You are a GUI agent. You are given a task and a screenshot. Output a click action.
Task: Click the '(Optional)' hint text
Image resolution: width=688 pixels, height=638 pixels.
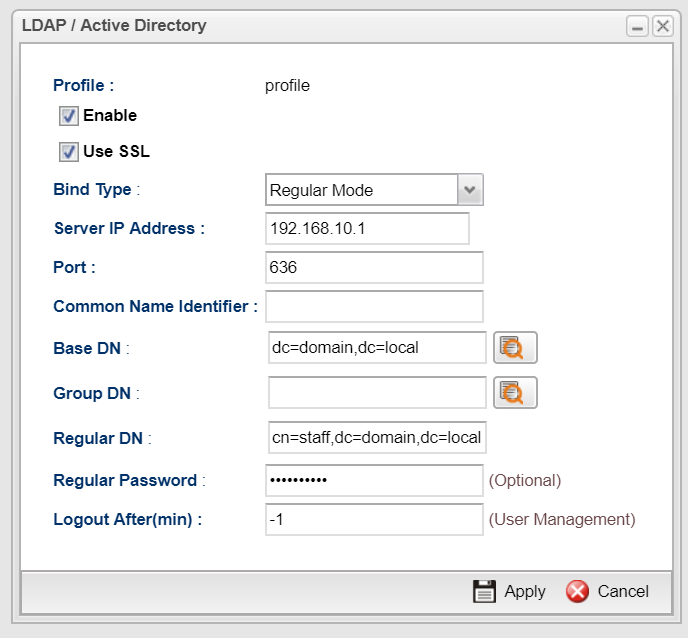[525, 480]
